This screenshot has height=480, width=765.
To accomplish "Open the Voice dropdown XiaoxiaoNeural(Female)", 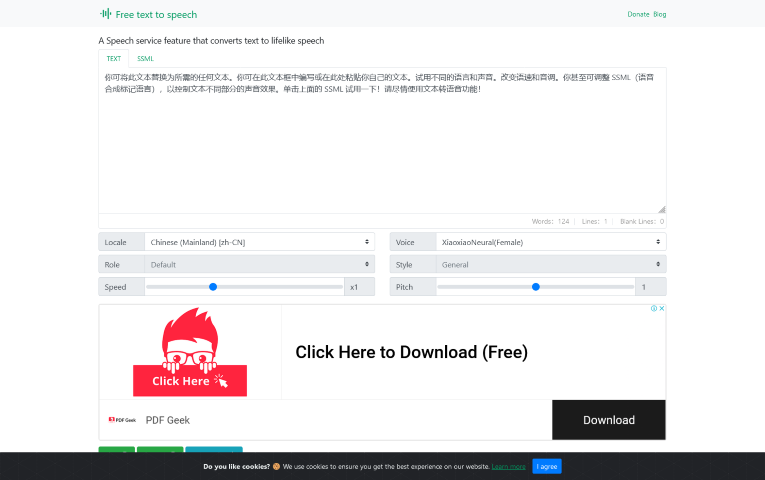I will (551, 242).
